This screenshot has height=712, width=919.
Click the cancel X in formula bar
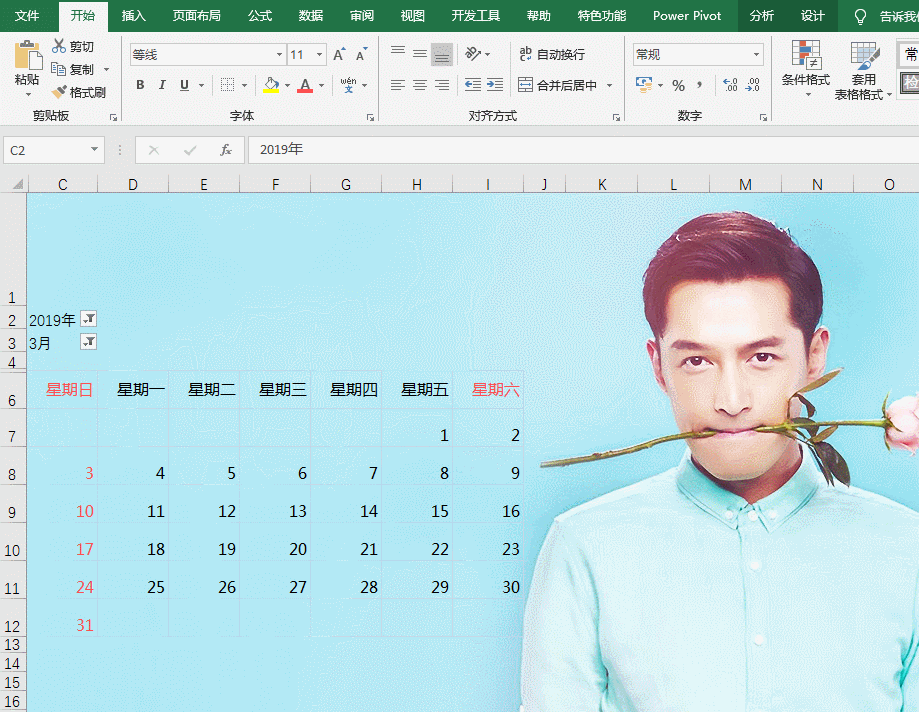click(154, 150)
